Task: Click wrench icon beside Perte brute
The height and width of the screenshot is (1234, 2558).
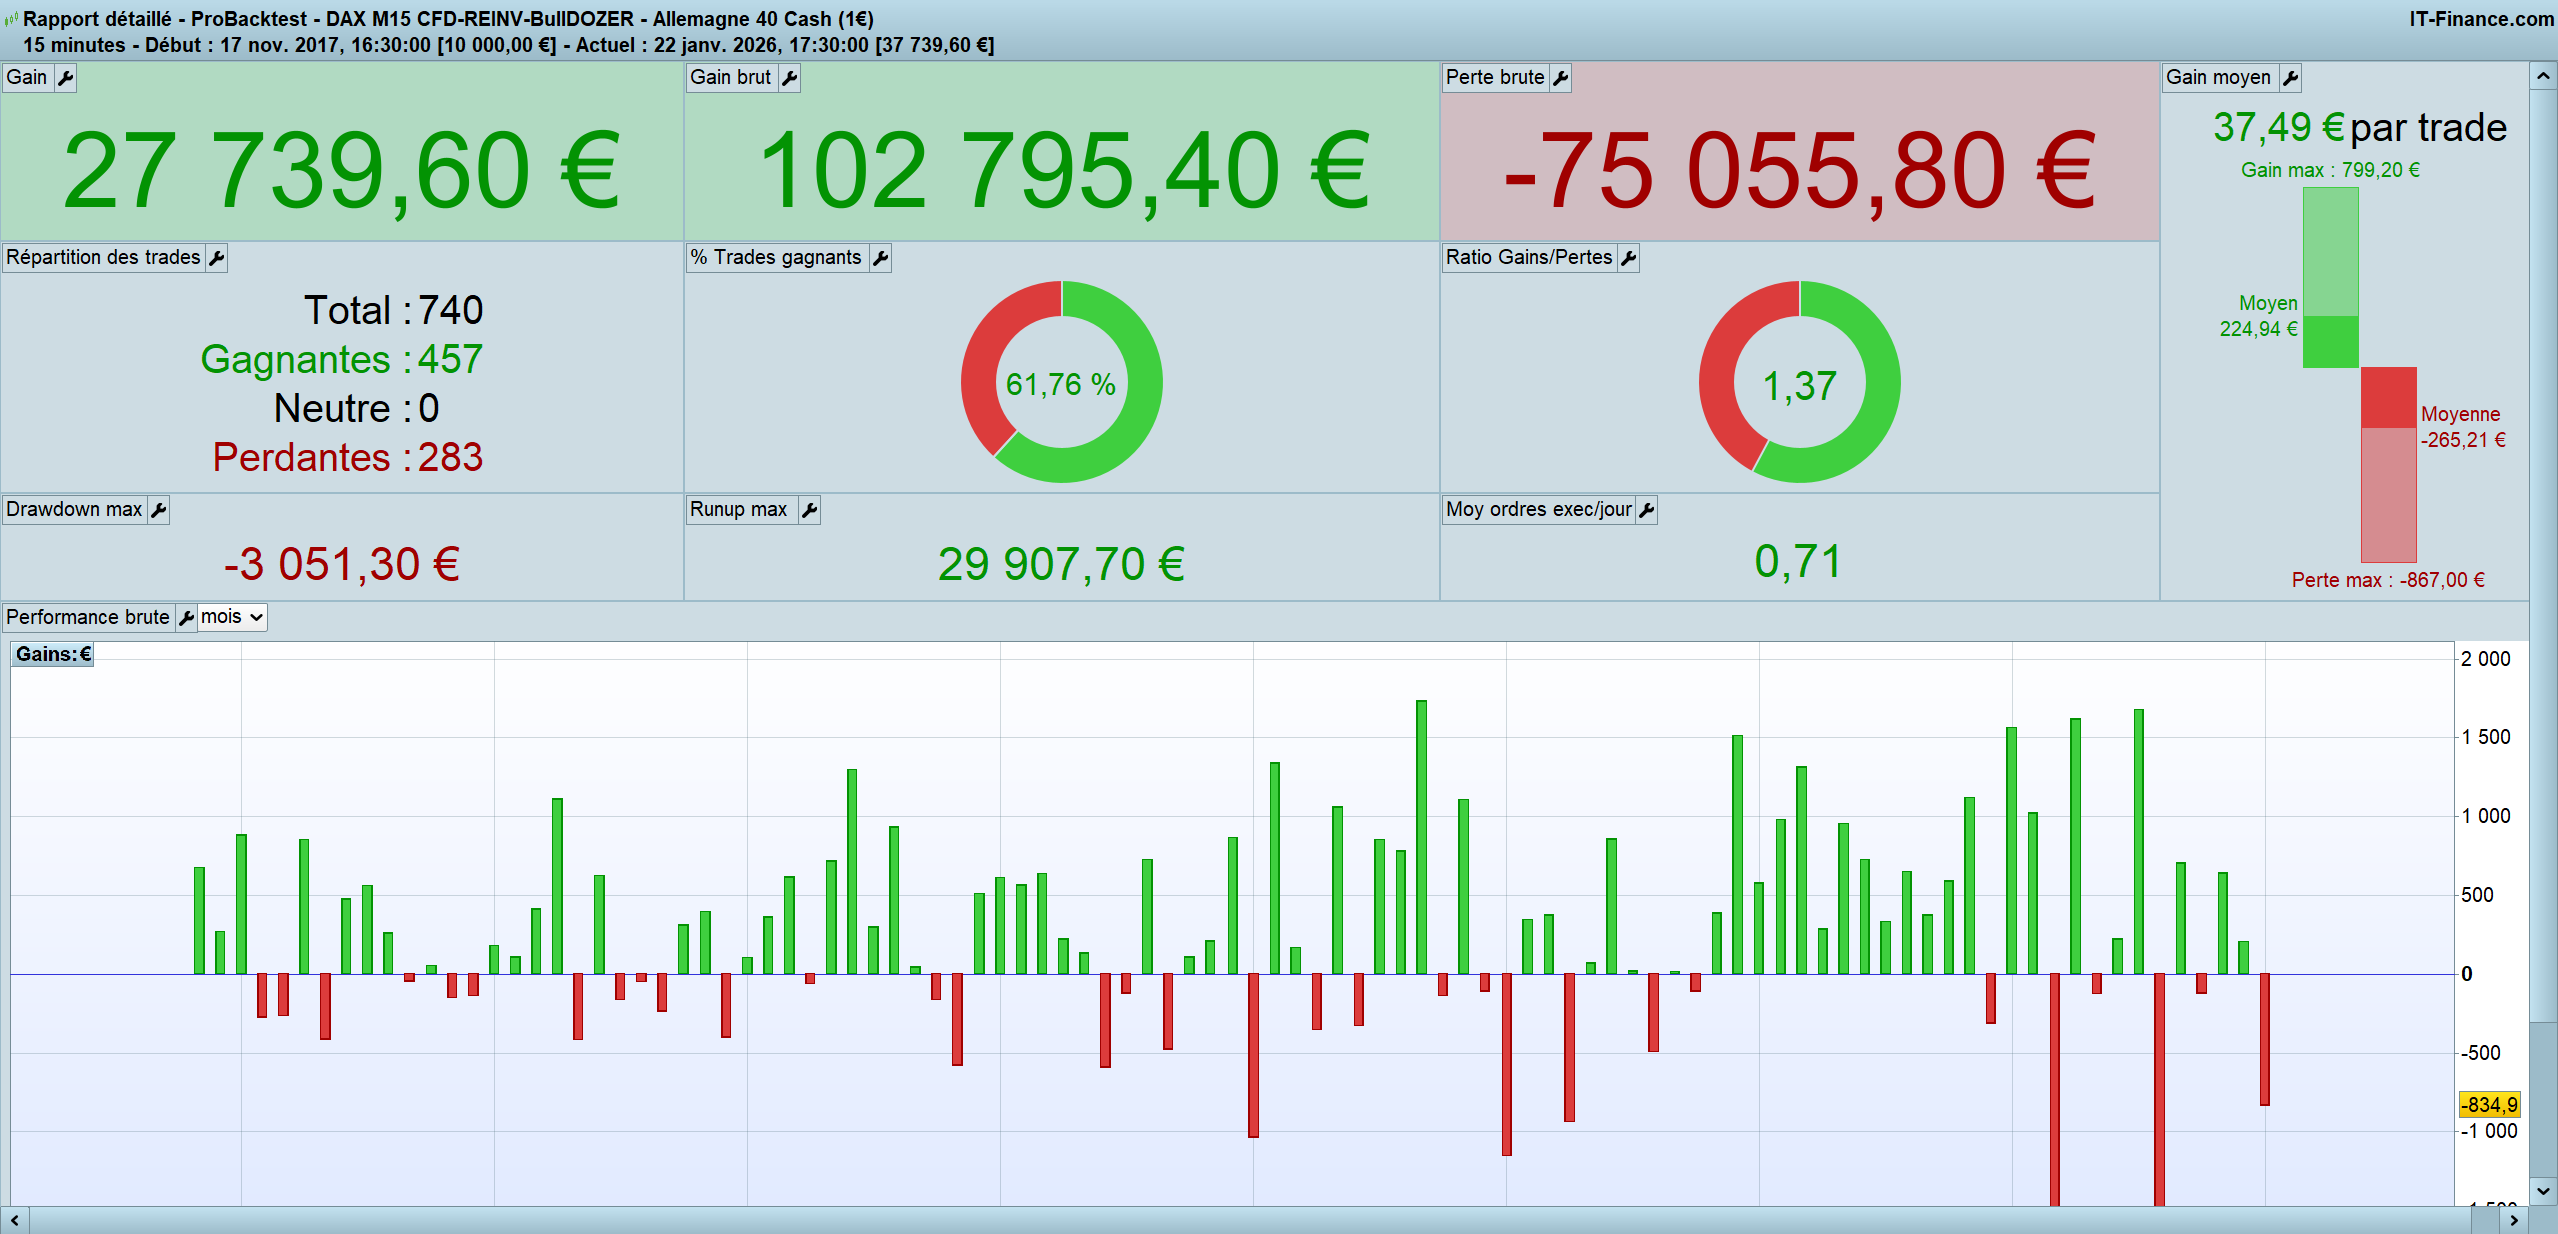Action: tap(1560, 78)
